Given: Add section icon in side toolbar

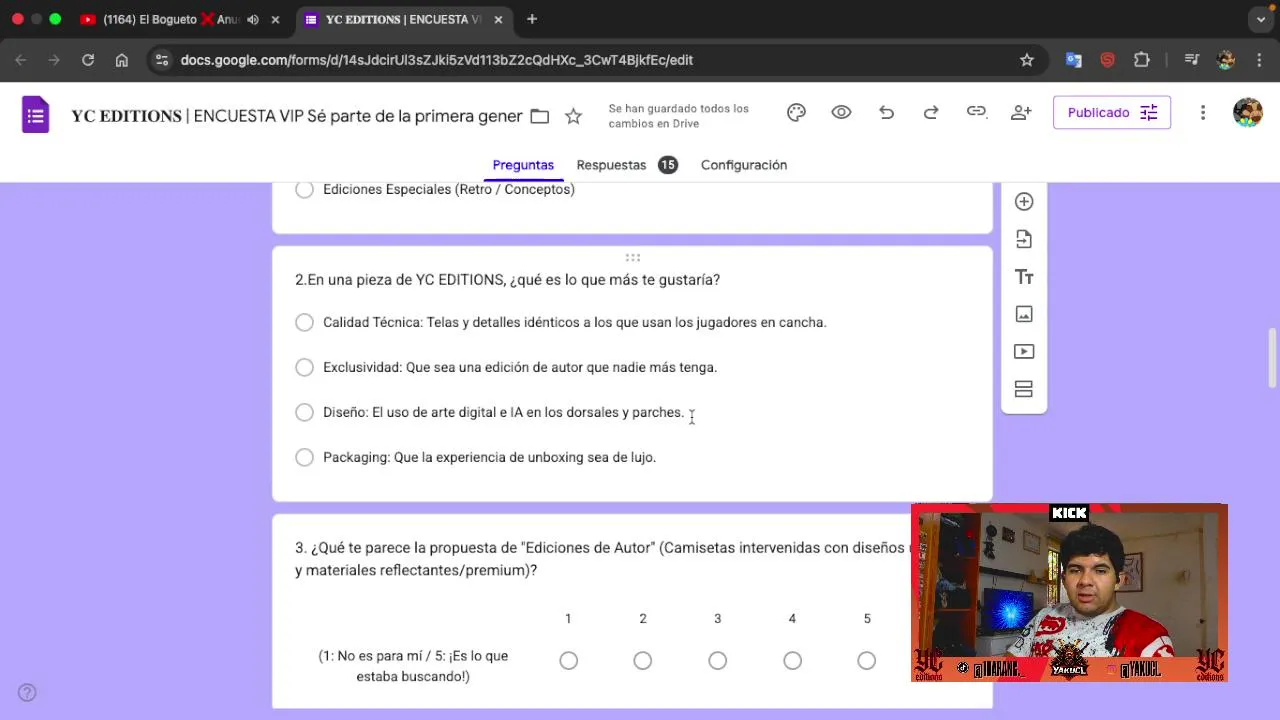Looking at the screenshot, I should coord(1024,389).
